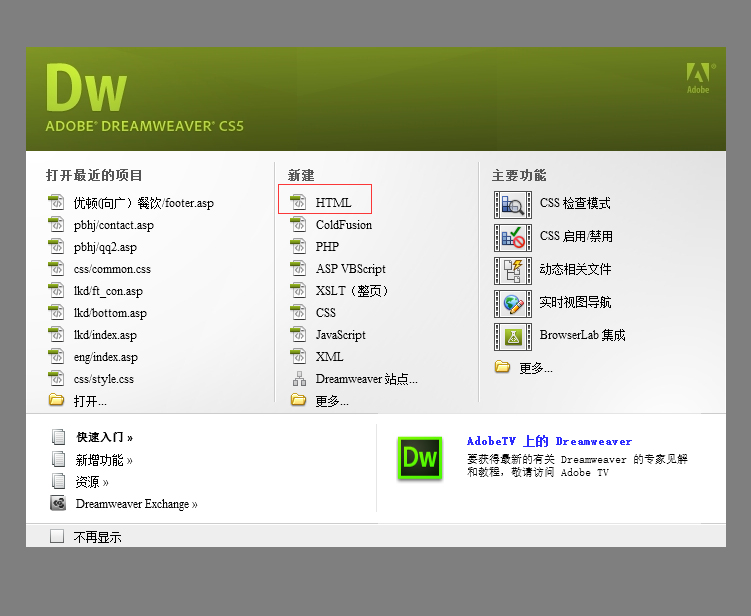Viewport: 751px width, 616px height.
Task: Create a new ColdFusion document
Action: coord(343,225)
